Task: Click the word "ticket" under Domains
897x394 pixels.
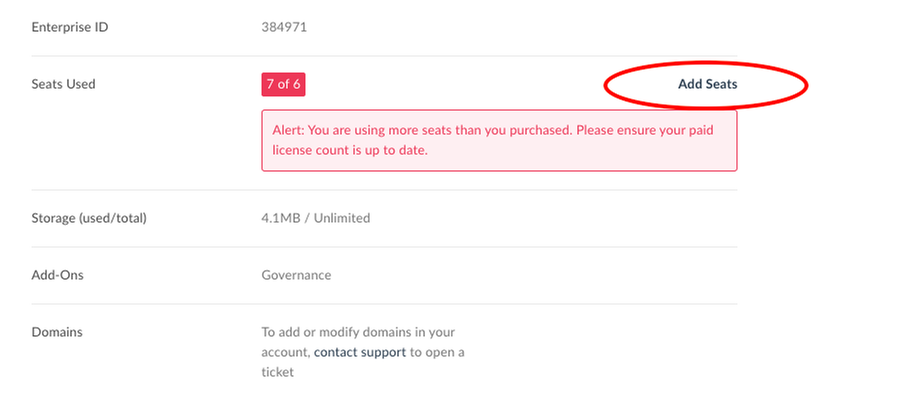Action: click(x=277, y=372)
